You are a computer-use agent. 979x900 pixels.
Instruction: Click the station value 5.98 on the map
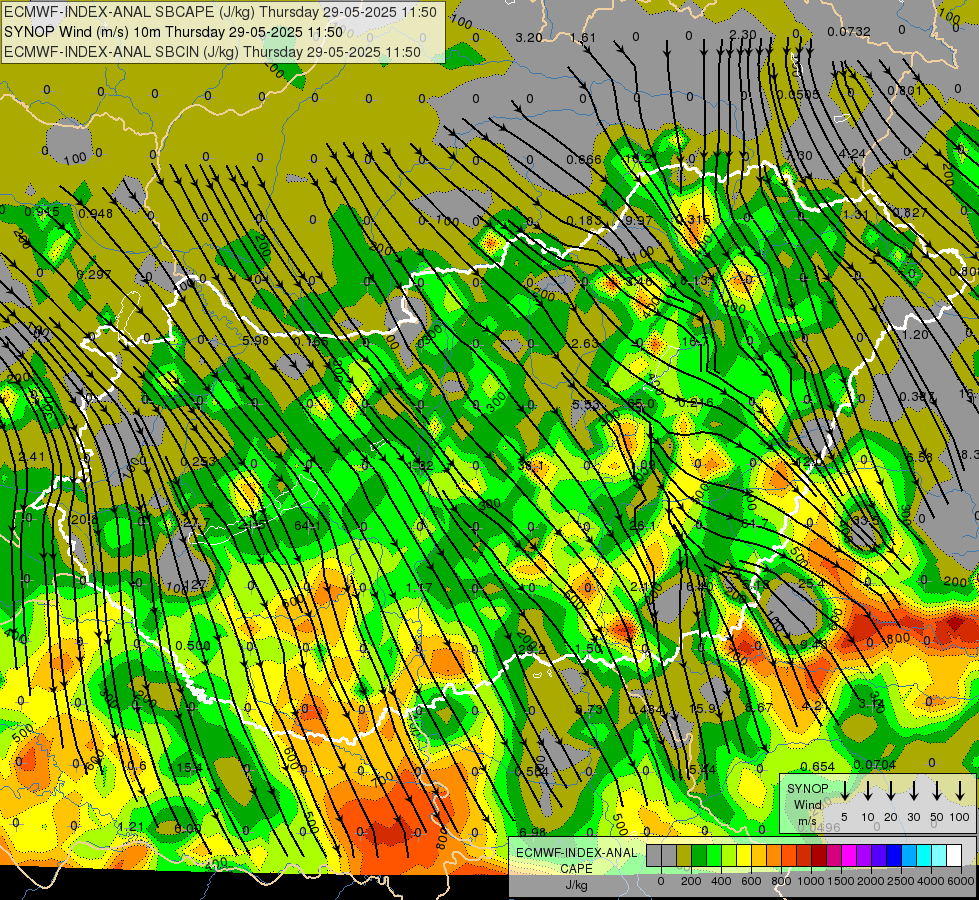(x=255, y=340)
